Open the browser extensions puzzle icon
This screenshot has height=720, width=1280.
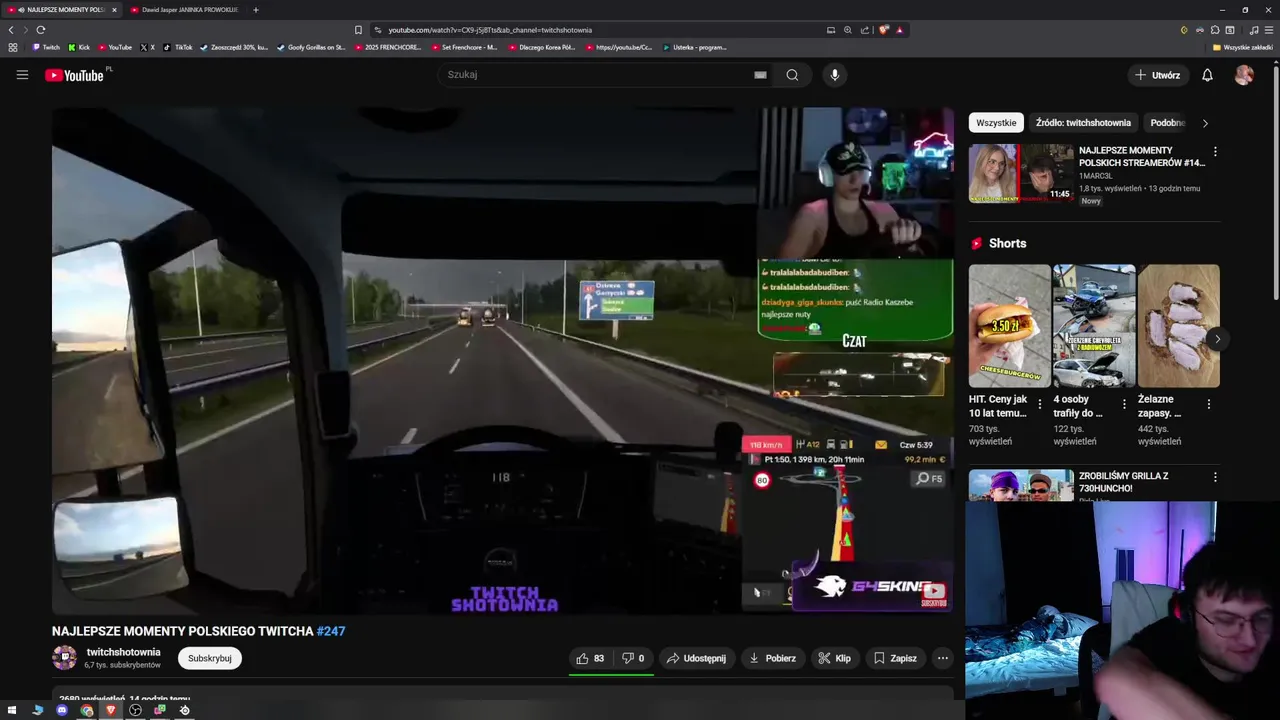(1215, 30)
